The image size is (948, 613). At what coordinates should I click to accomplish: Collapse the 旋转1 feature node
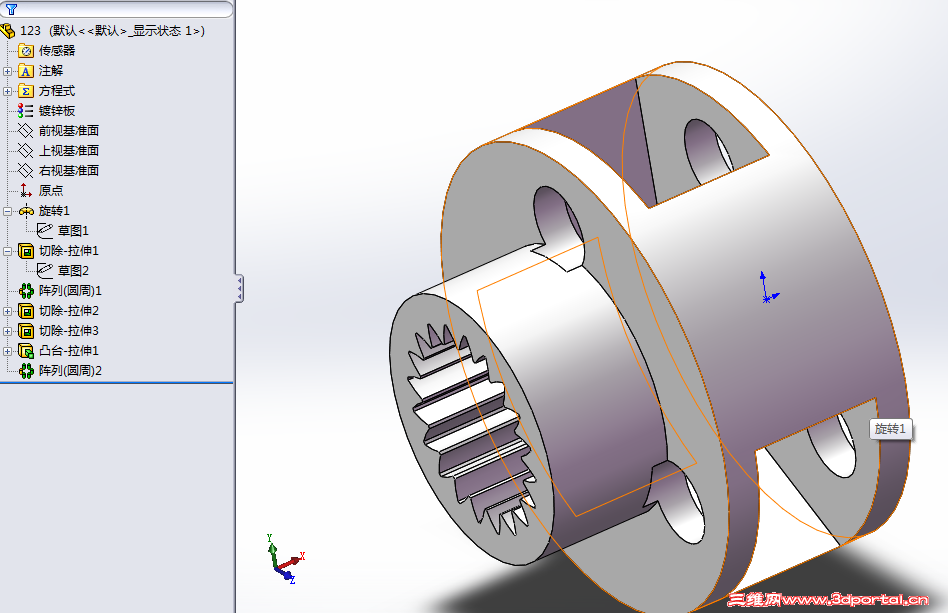pos(7,211)
